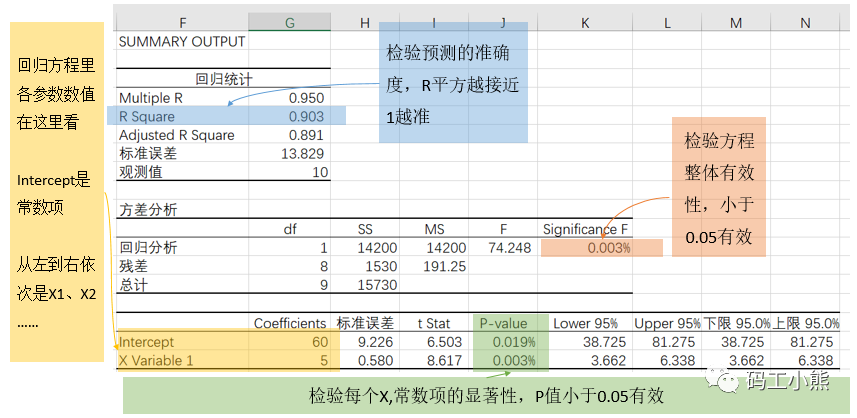Click the t Stat header cell

[434, 323]
